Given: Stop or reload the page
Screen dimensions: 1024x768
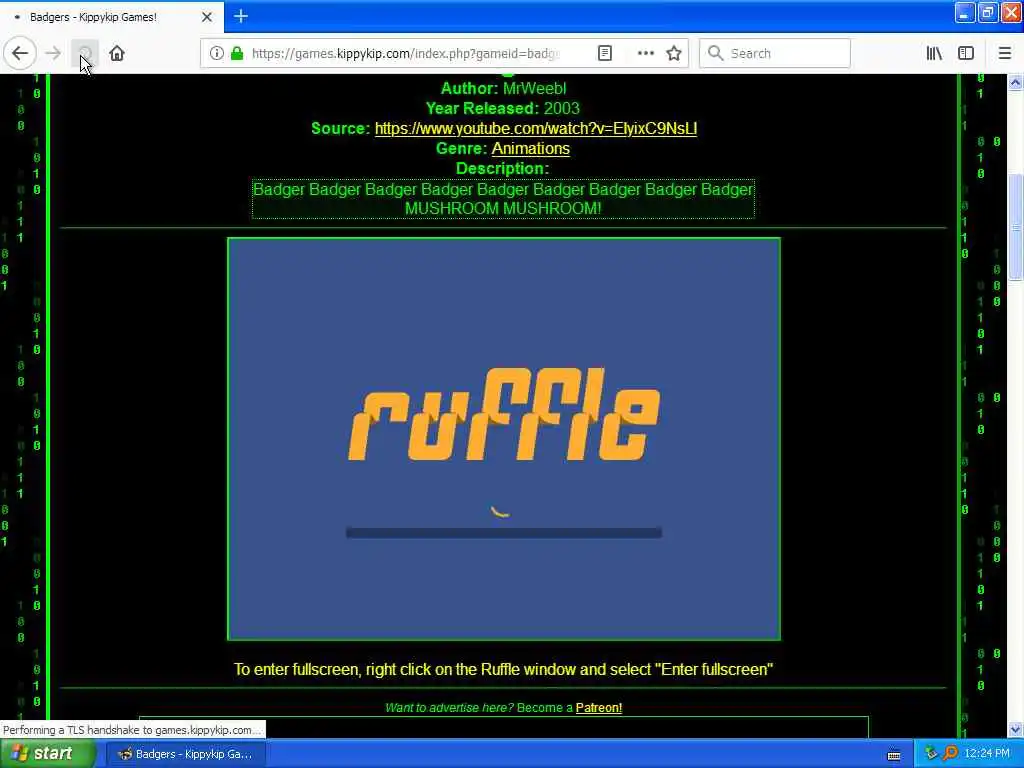Looking at the screenshot, I should (85, 54).
